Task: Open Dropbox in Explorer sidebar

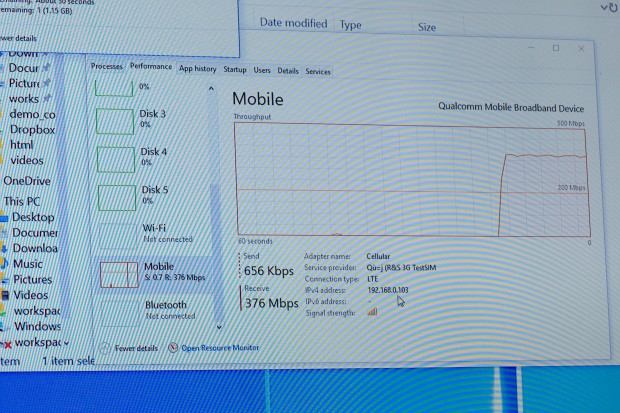Action: pos(32,130)
